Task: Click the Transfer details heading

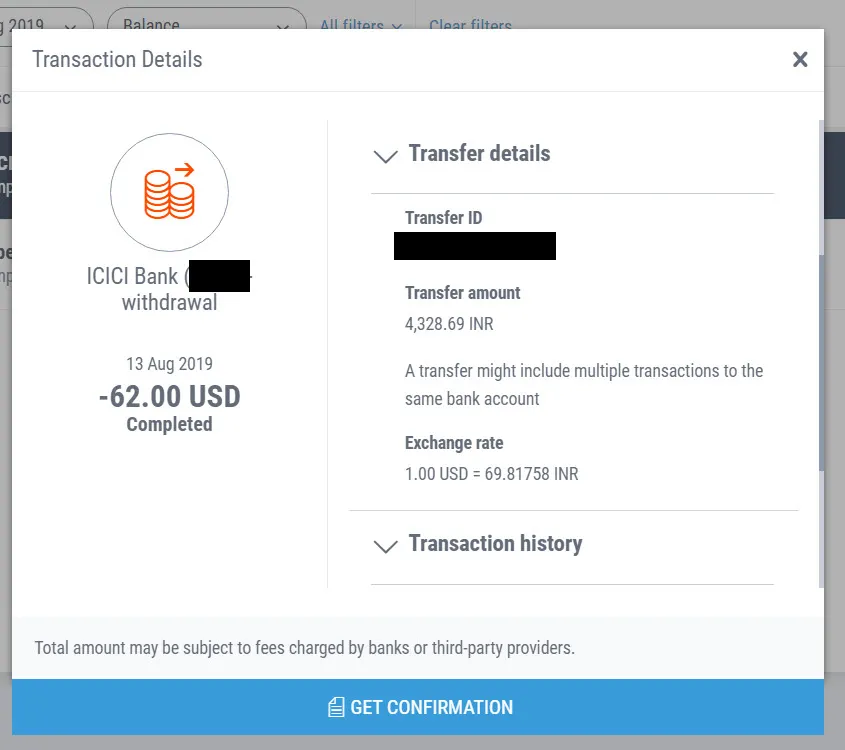Action: tap(479, 154)
